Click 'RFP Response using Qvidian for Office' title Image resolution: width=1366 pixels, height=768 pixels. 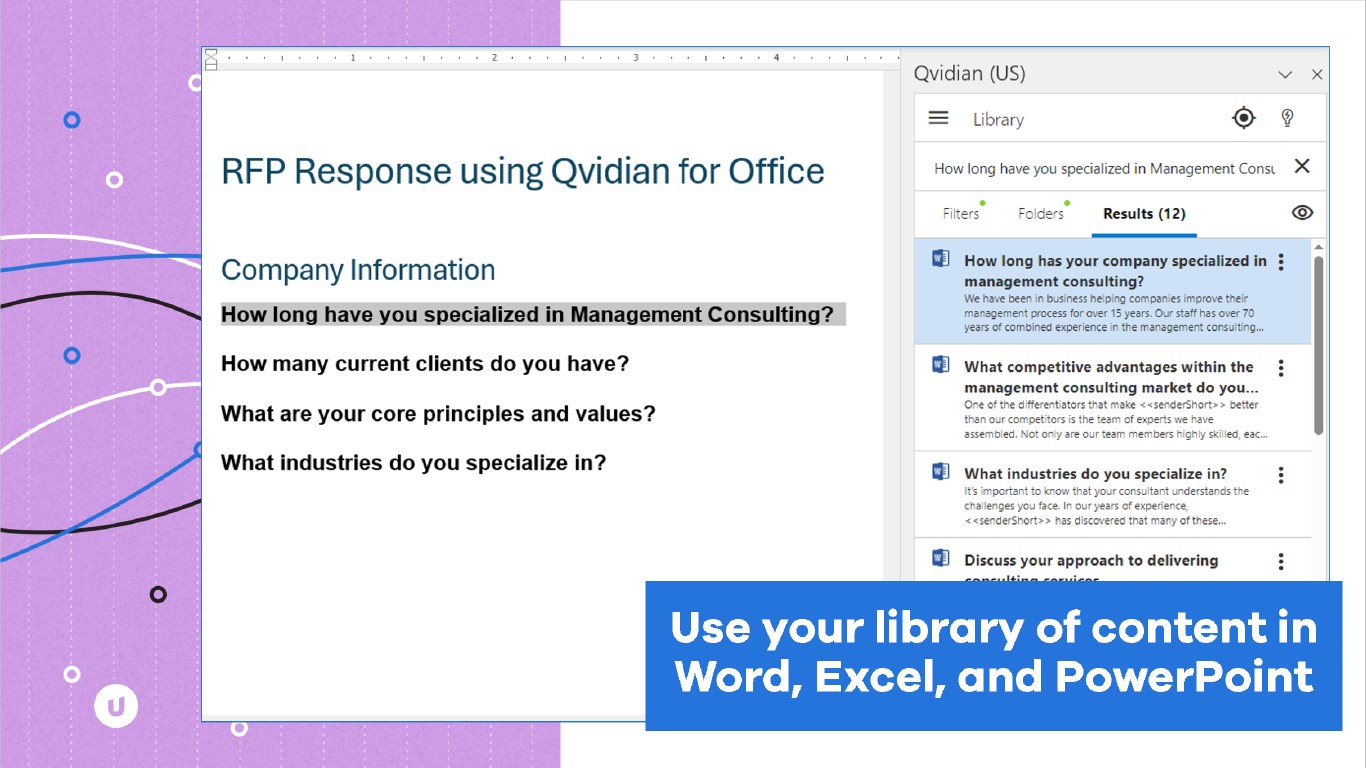523,172
